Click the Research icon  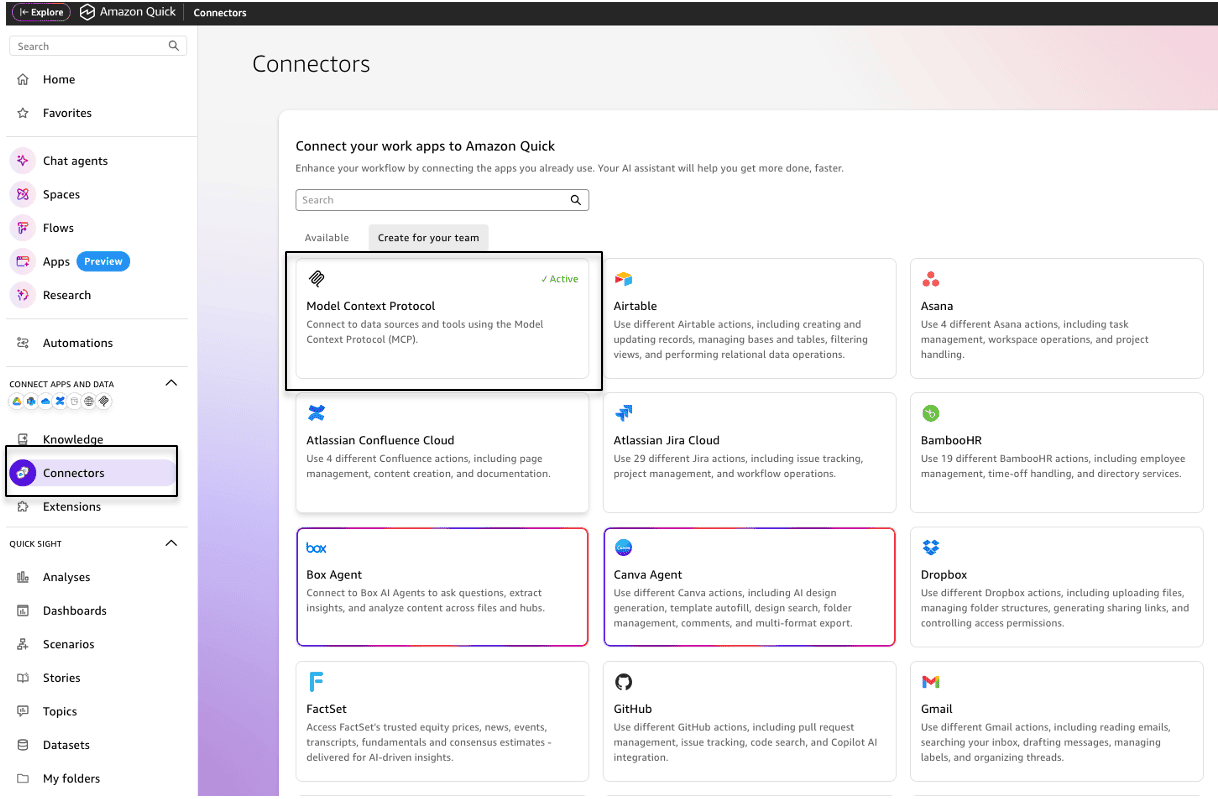tap(23, 295)
